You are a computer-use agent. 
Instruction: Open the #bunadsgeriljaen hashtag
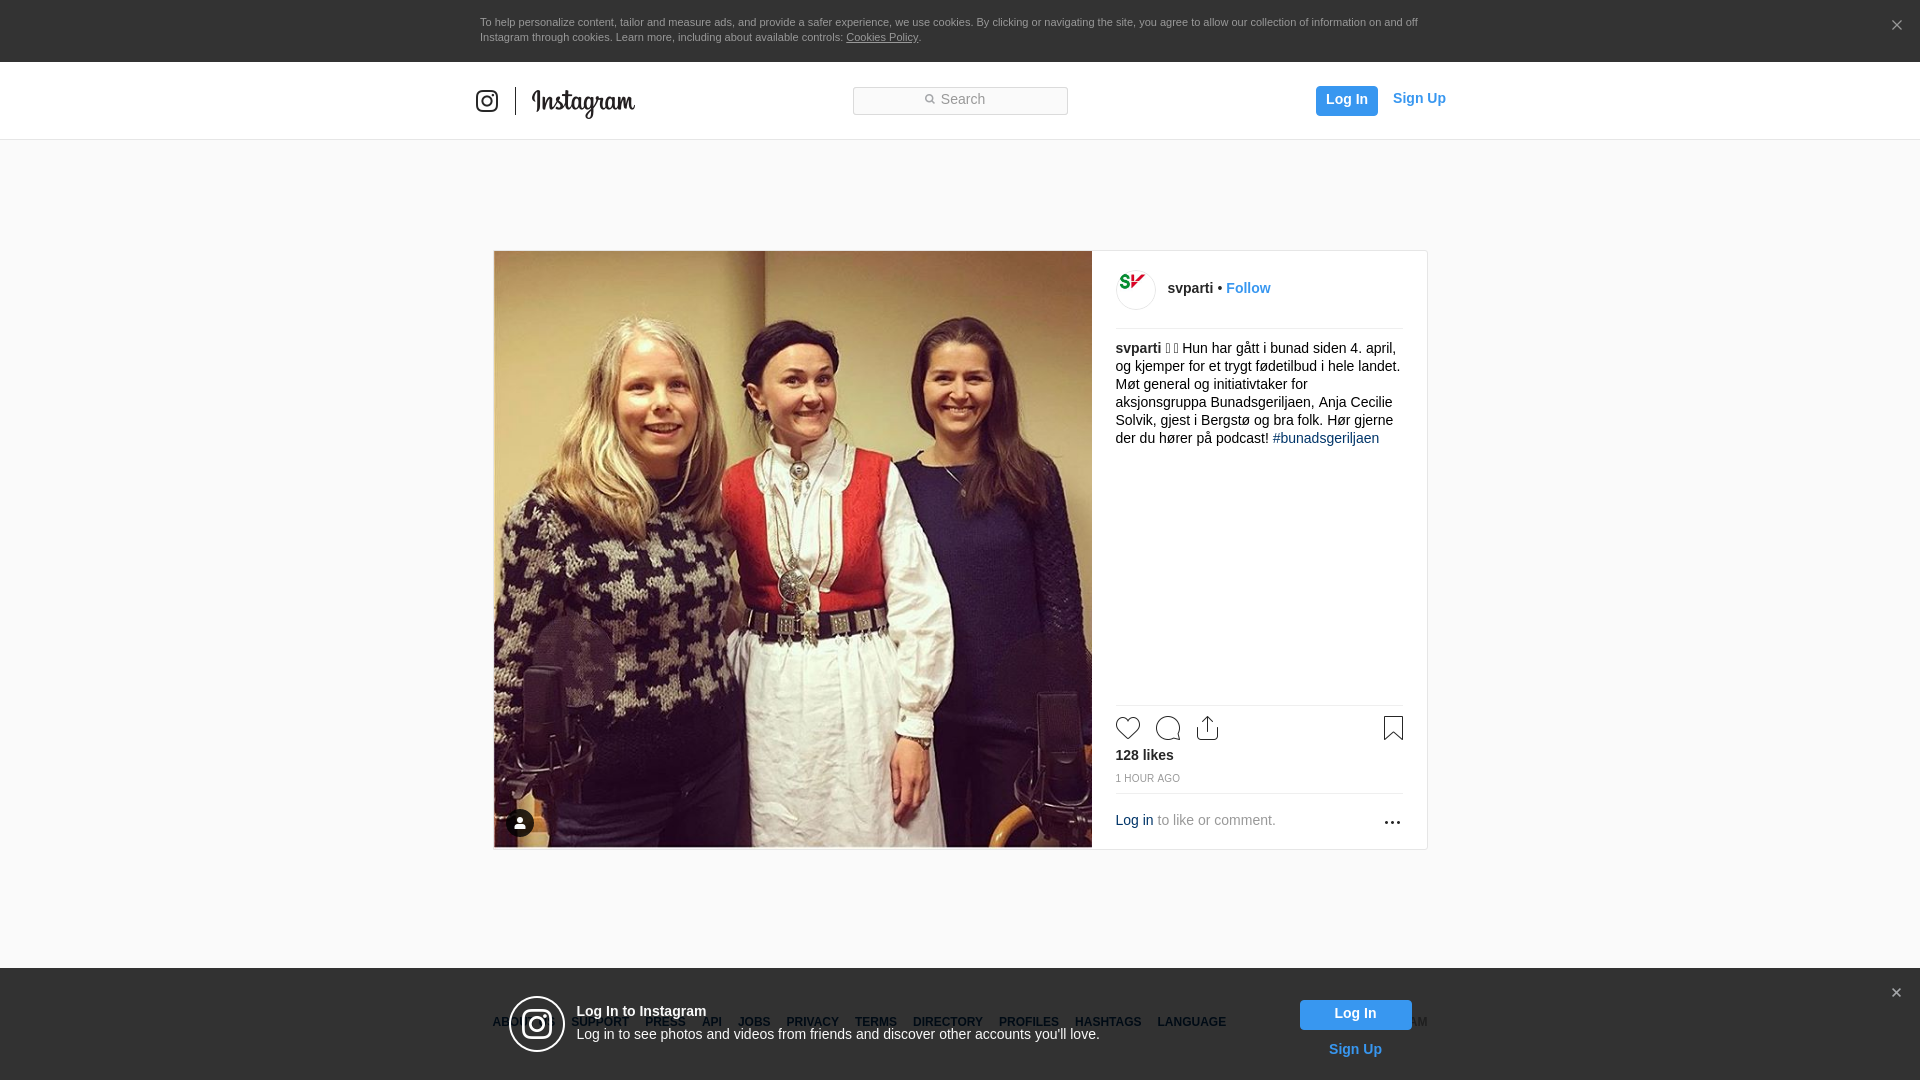pos(1325,438)
